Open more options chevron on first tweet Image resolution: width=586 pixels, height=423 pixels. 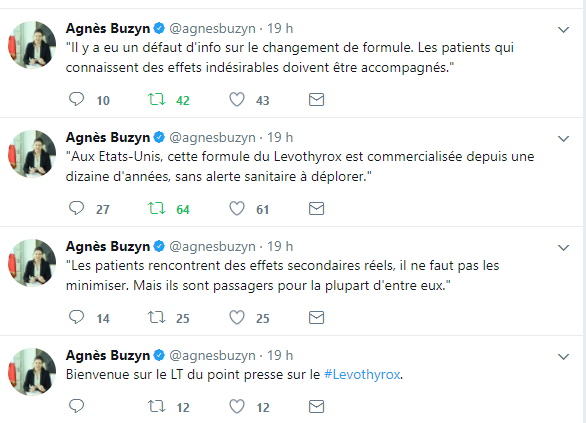pyautogui.click(x=563, y=30)
